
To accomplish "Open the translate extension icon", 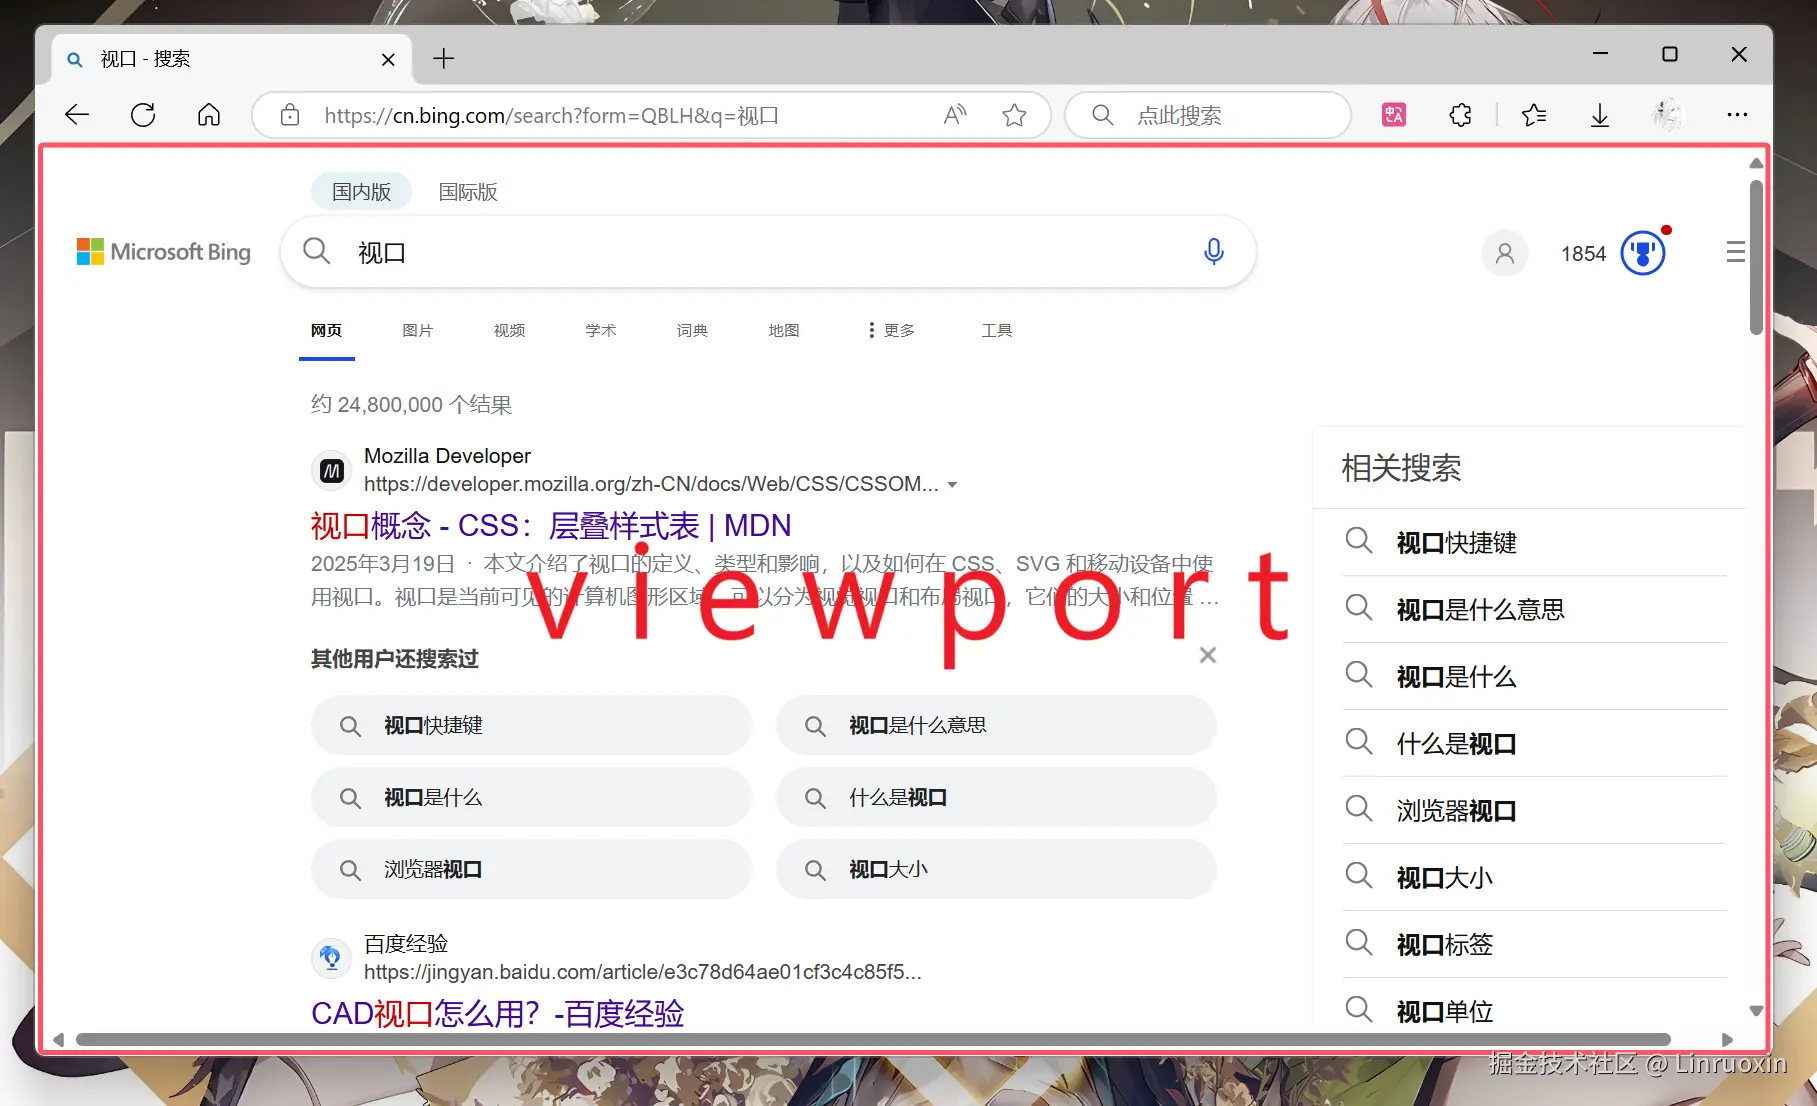I will 1394,115.
